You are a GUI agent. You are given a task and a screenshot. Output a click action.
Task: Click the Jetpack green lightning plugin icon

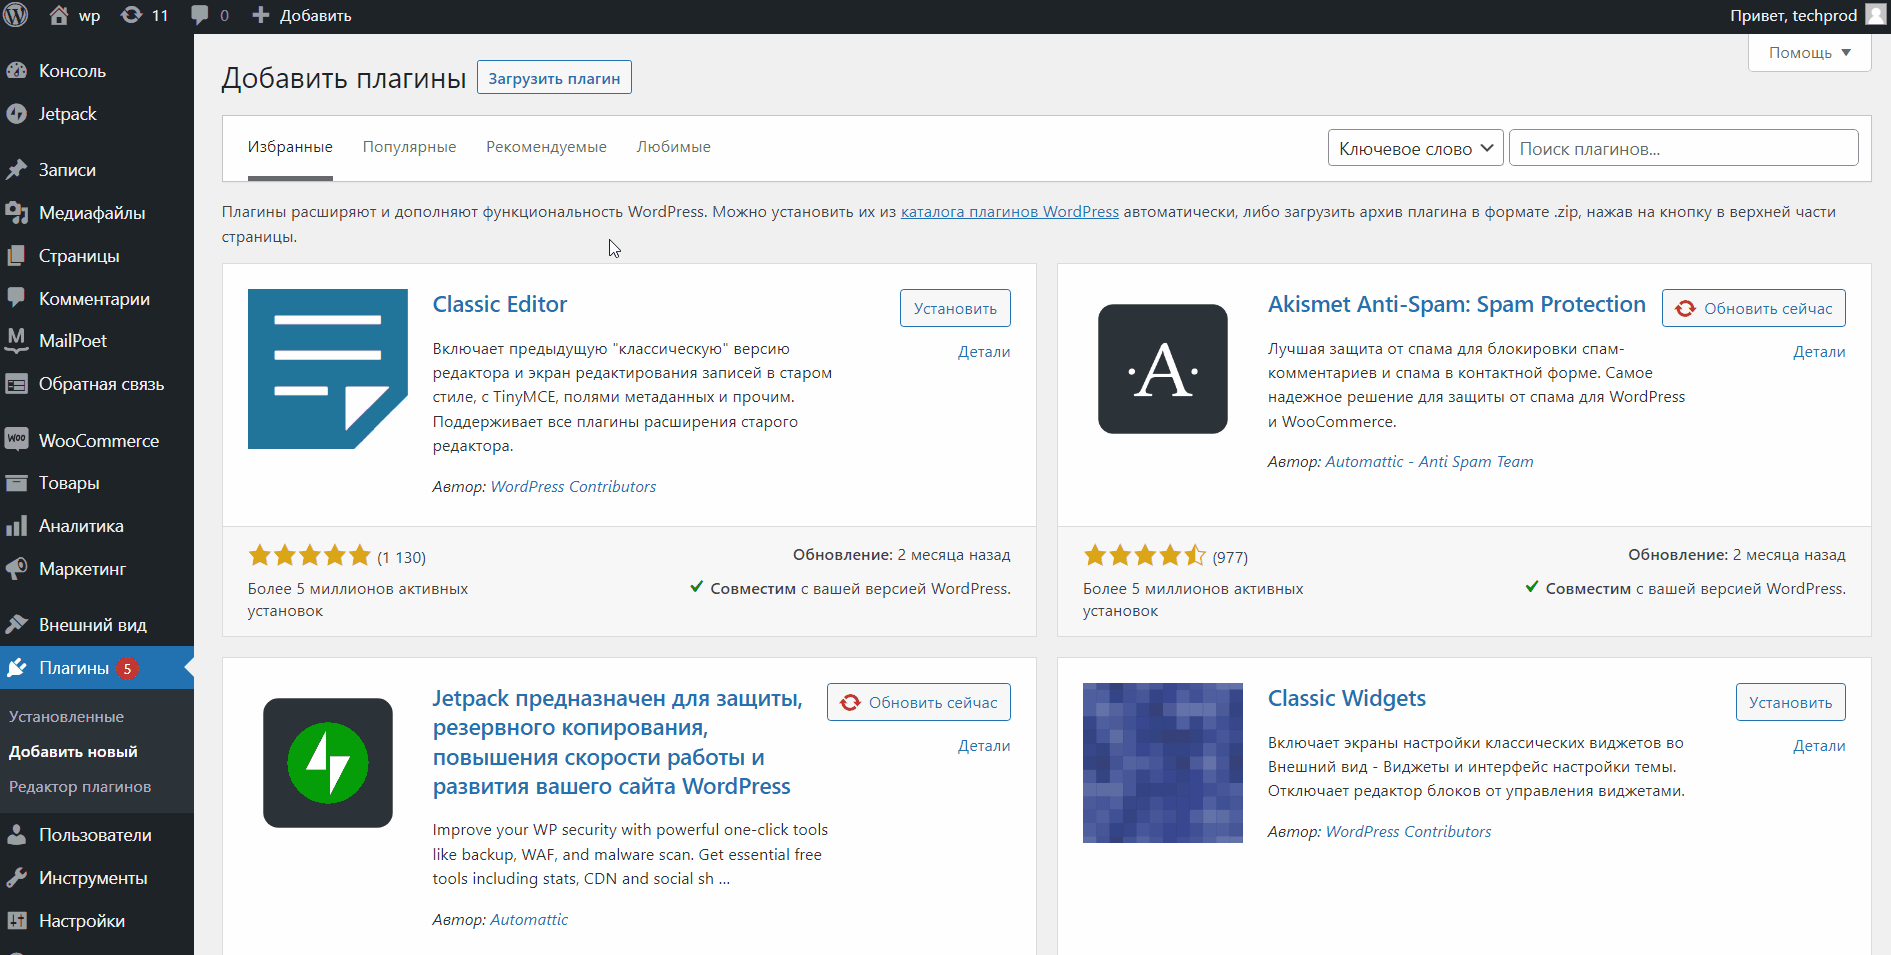tap(327, 763)
